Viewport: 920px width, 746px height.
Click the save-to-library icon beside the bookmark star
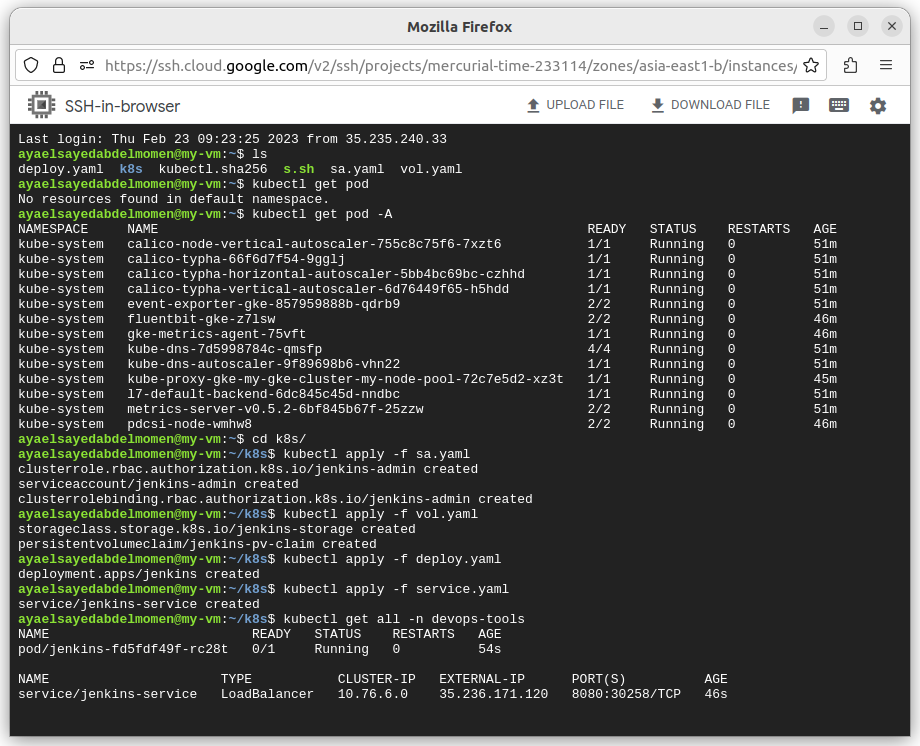851,65
